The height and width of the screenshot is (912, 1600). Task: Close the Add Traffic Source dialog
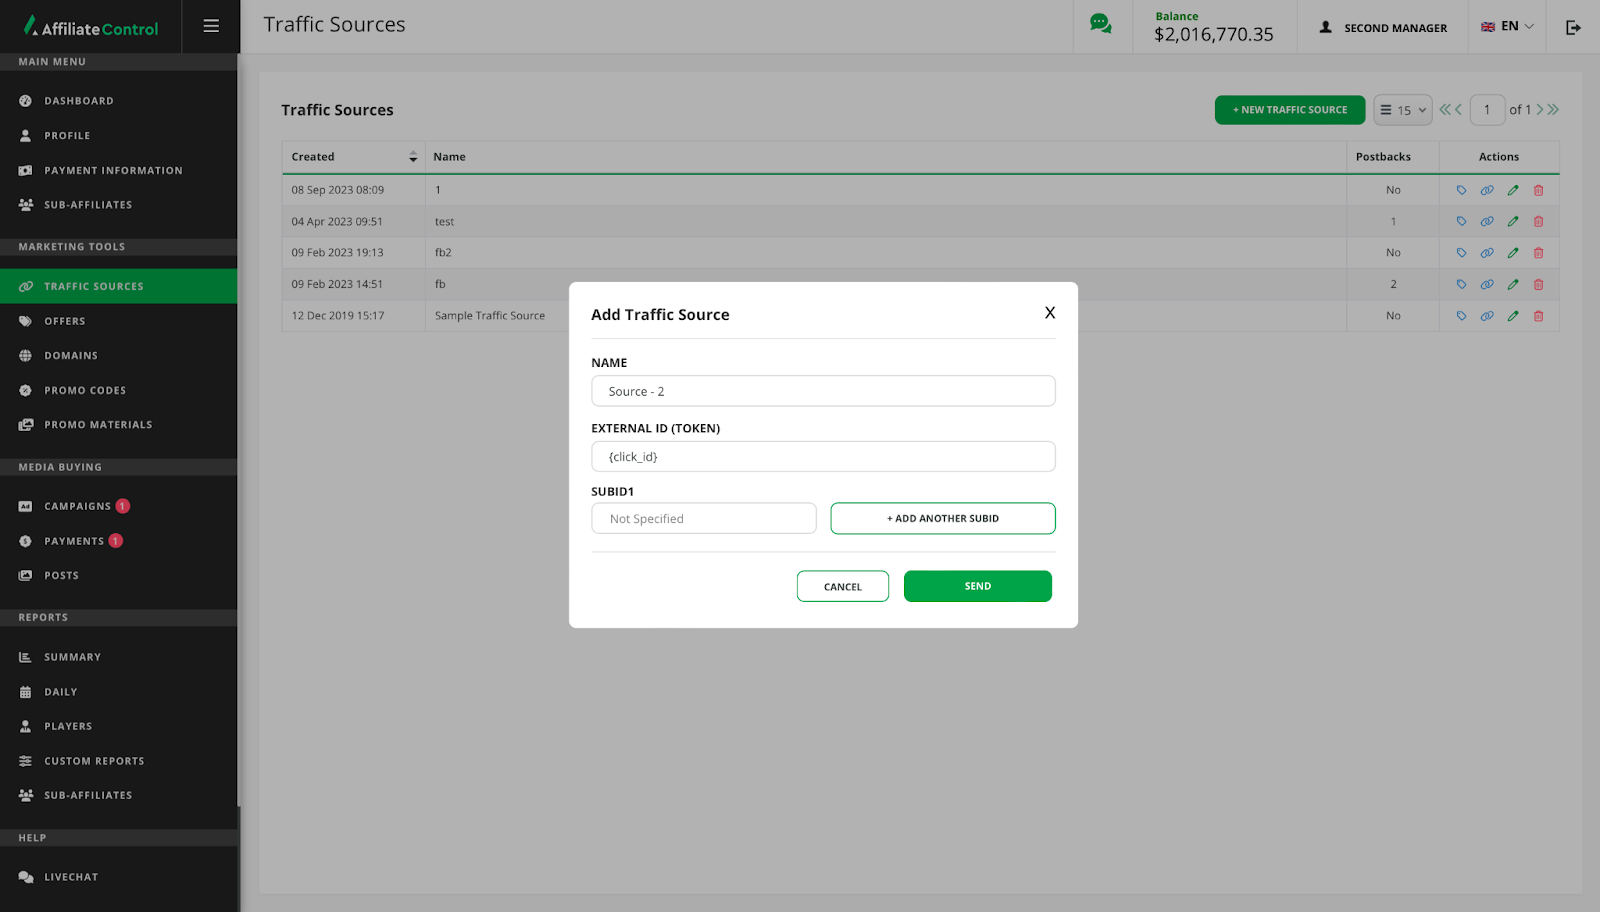(1049, 313)
